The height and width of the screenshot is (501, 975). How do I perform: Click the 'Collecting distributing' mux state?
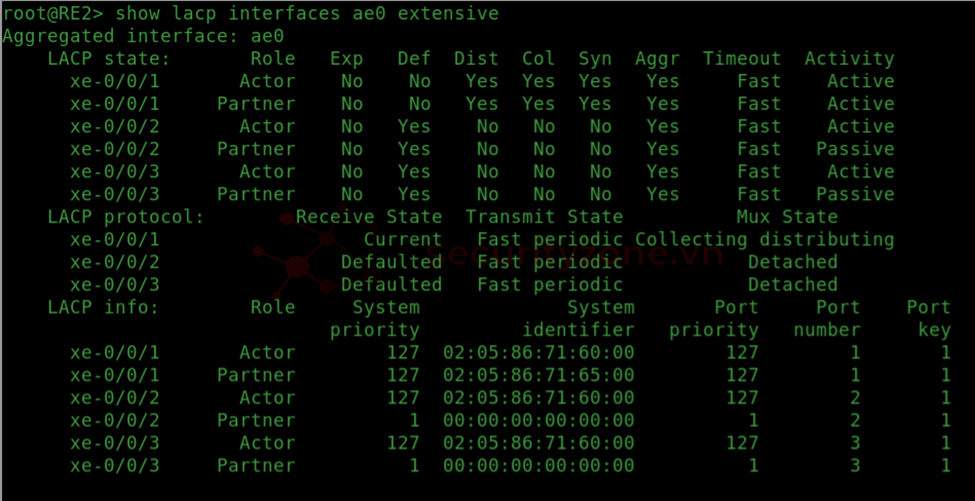click(x=765, y=239)
